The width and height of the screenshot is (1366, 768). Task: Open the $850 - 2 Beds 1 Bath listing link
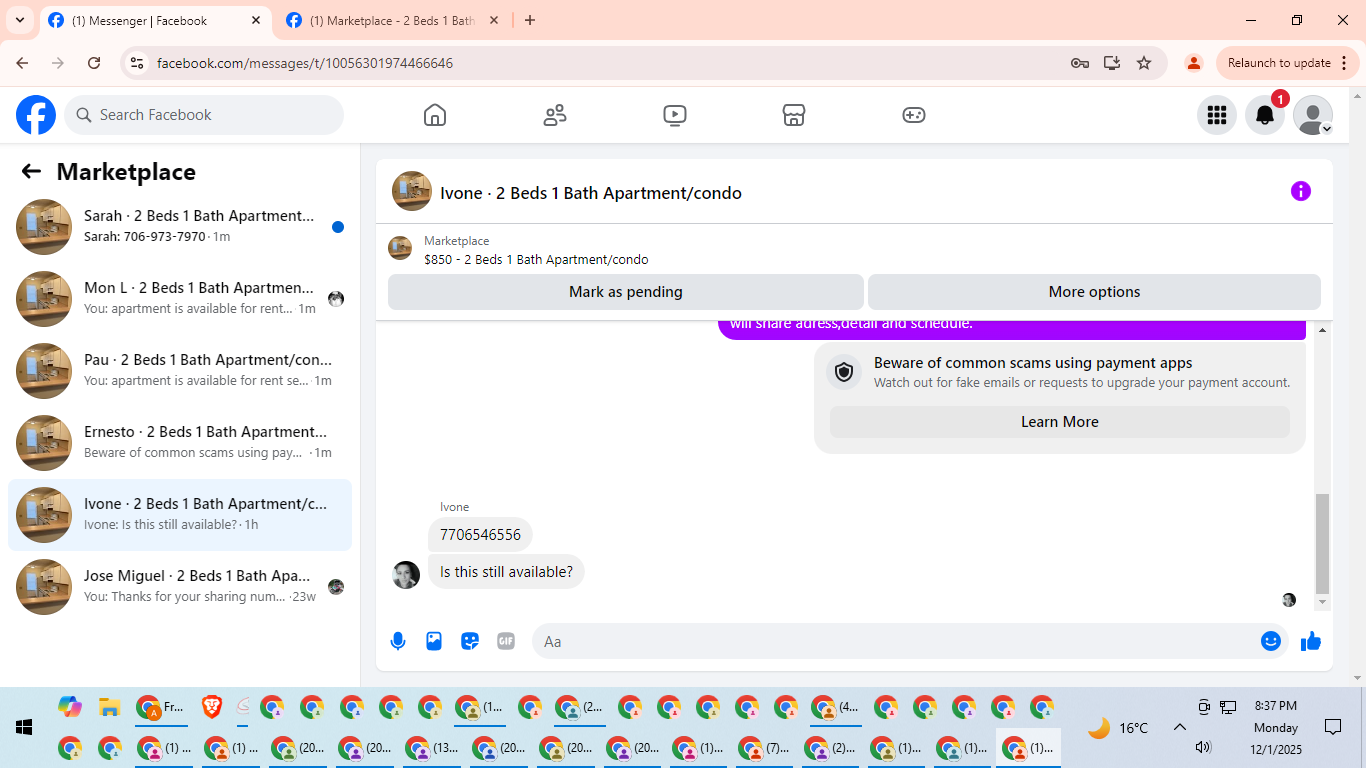tap(536, 260)
